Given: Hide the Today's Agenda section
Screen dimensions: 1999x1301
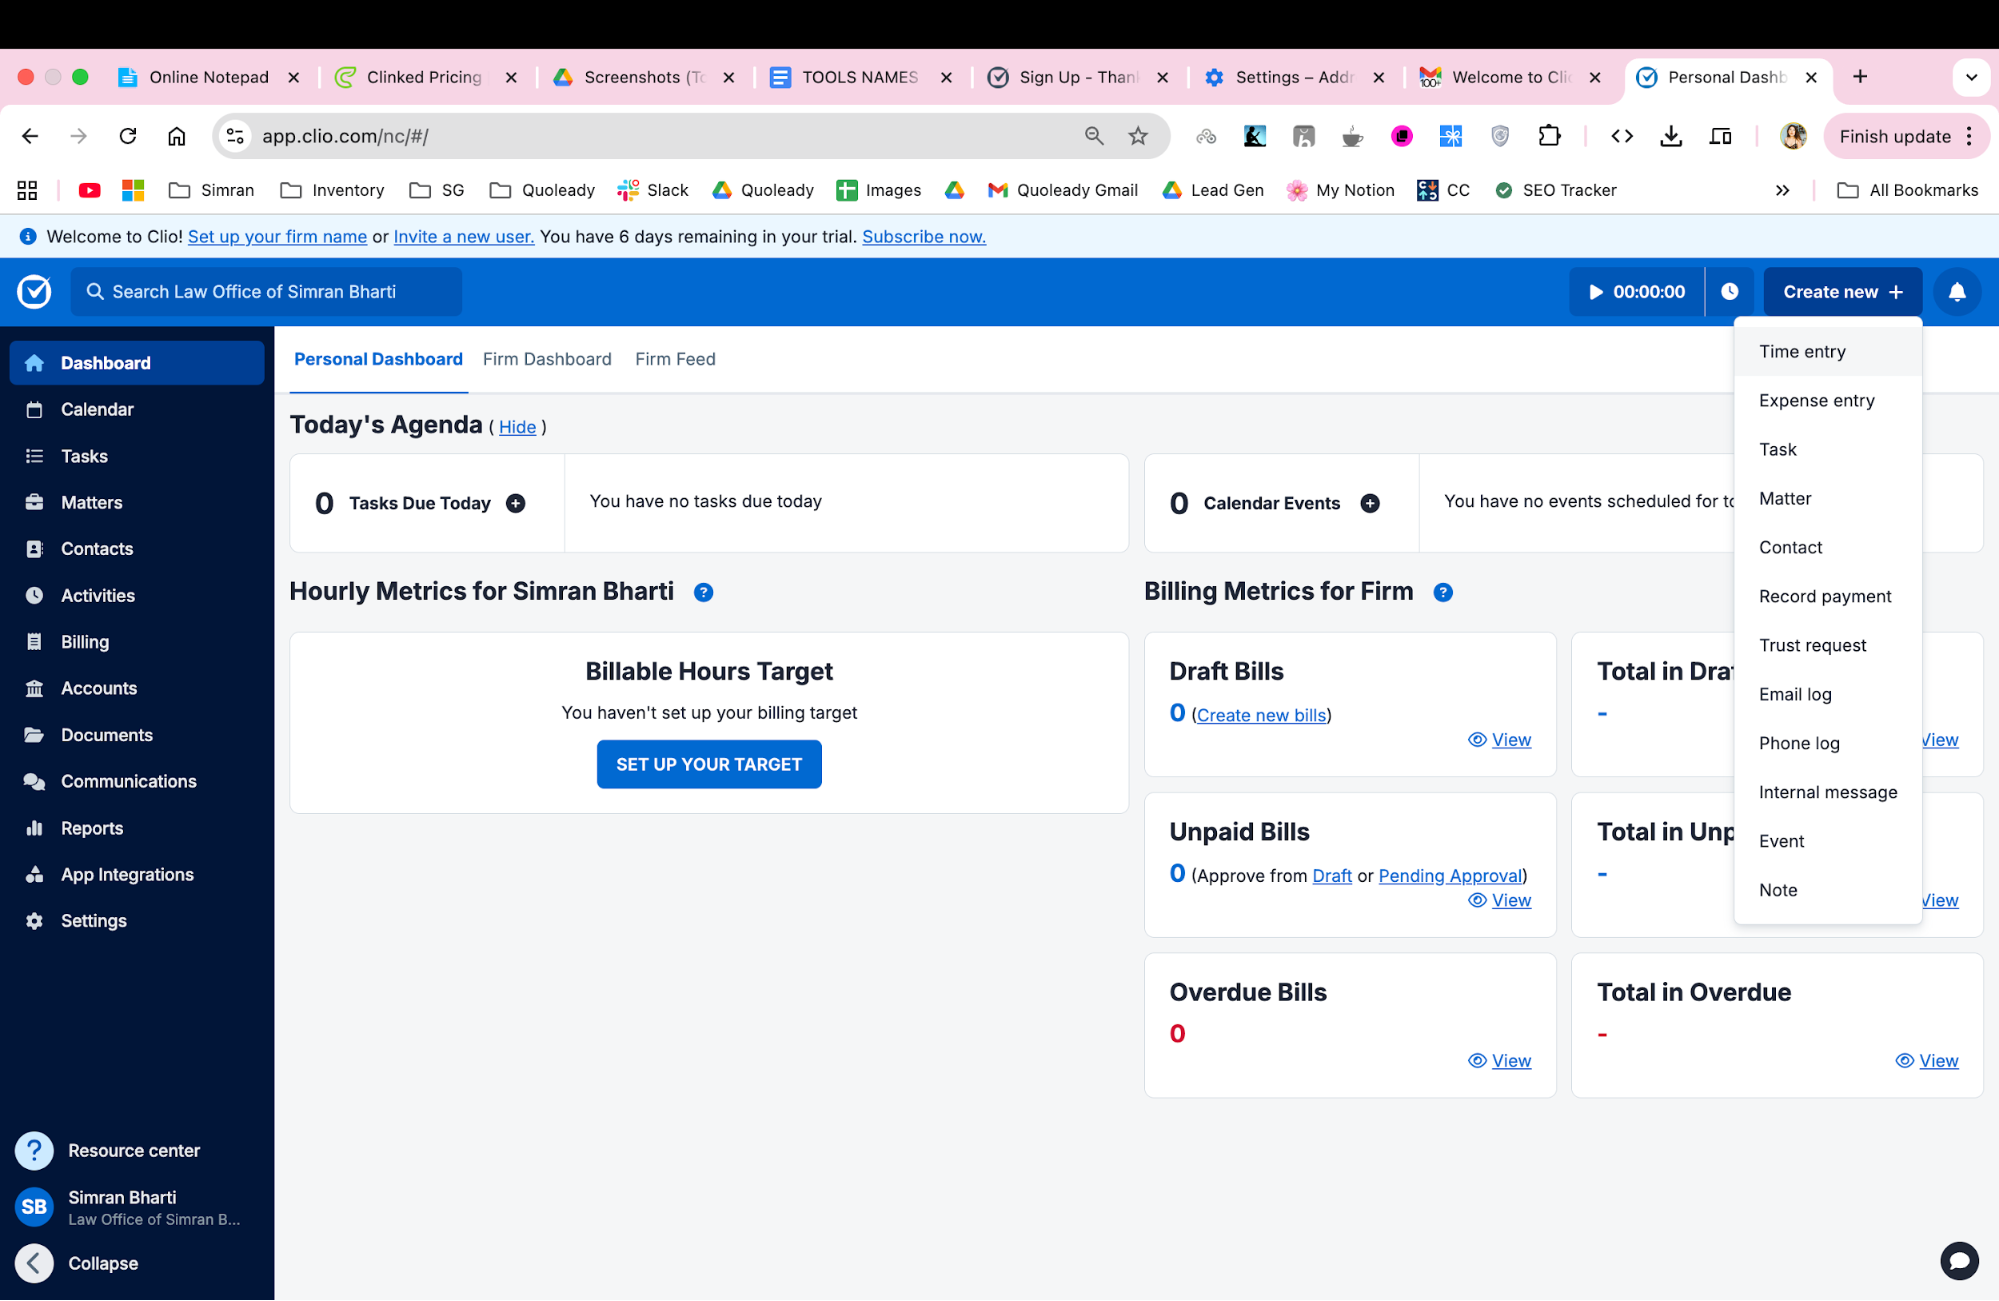Looking at the screenshot, I should (517, 426).
